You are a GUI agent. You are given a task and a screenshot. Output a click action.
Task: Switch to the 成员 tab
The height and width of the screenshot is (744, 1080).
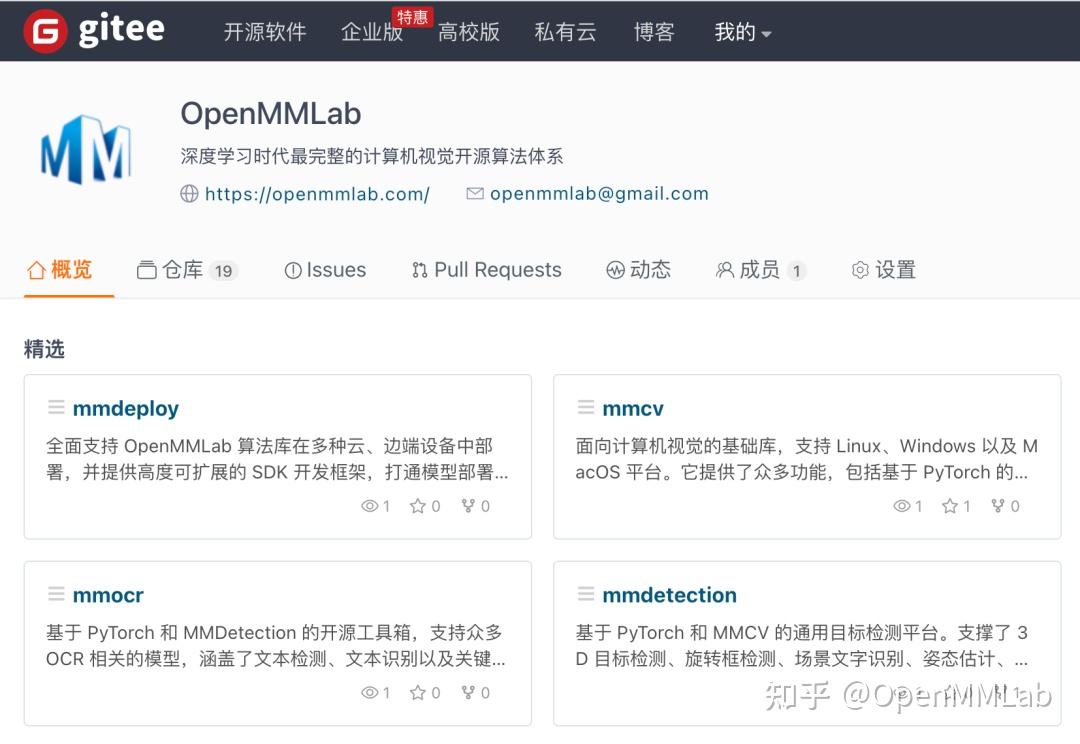coord(761,270)
